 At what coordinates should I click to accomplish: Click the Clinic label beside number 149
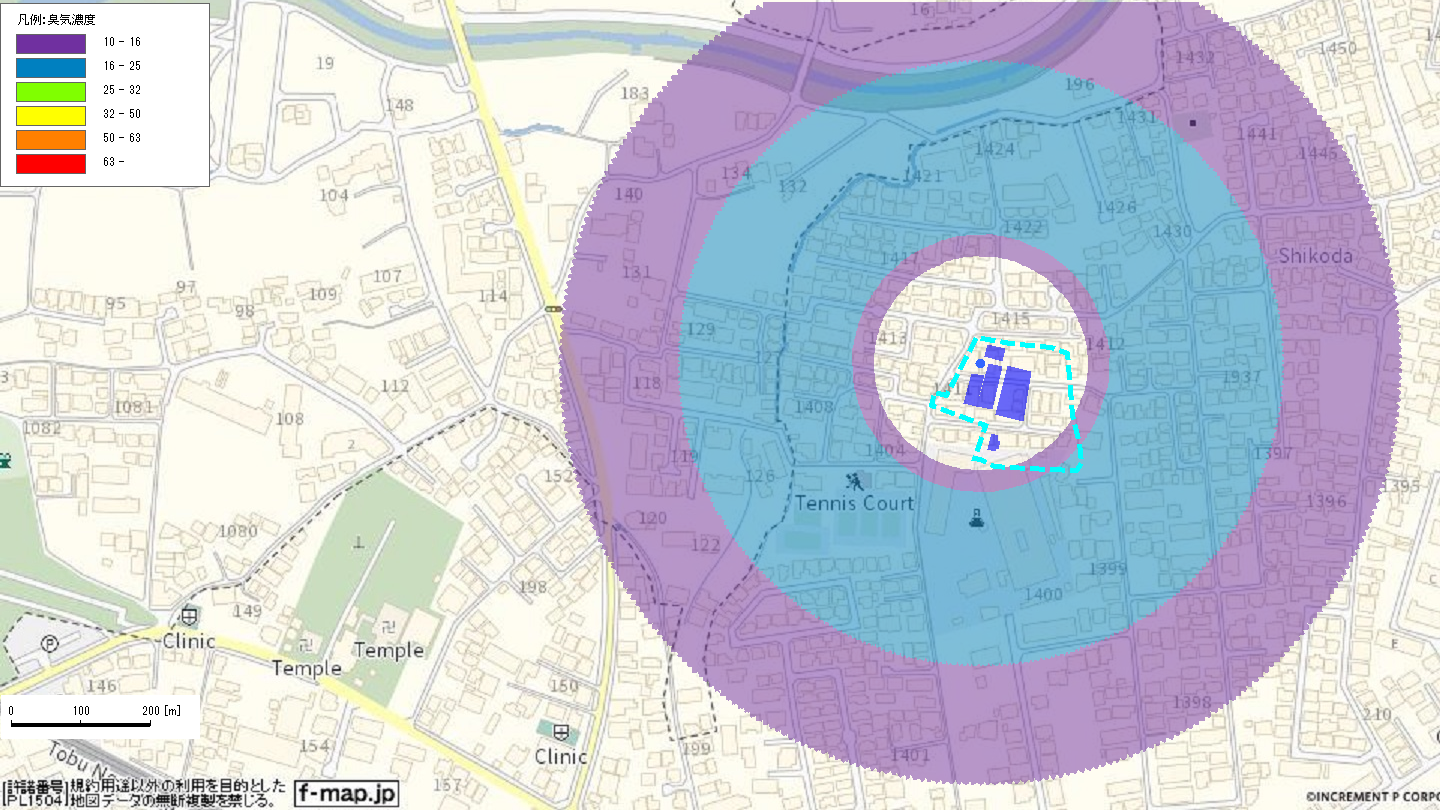[x=189, y=640]
